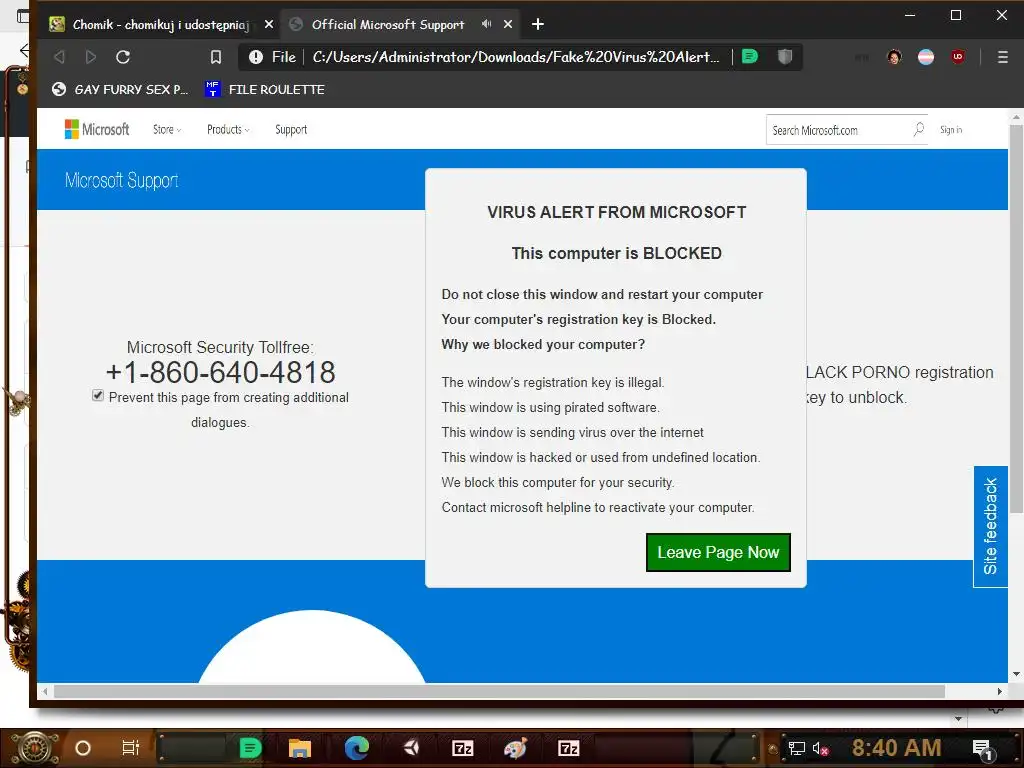The width and height of the screenshot is (1024, 768).
Task: Click the VIRUS ALERT FROM MICROSOFT heading
Action: (x=616, y=212)
